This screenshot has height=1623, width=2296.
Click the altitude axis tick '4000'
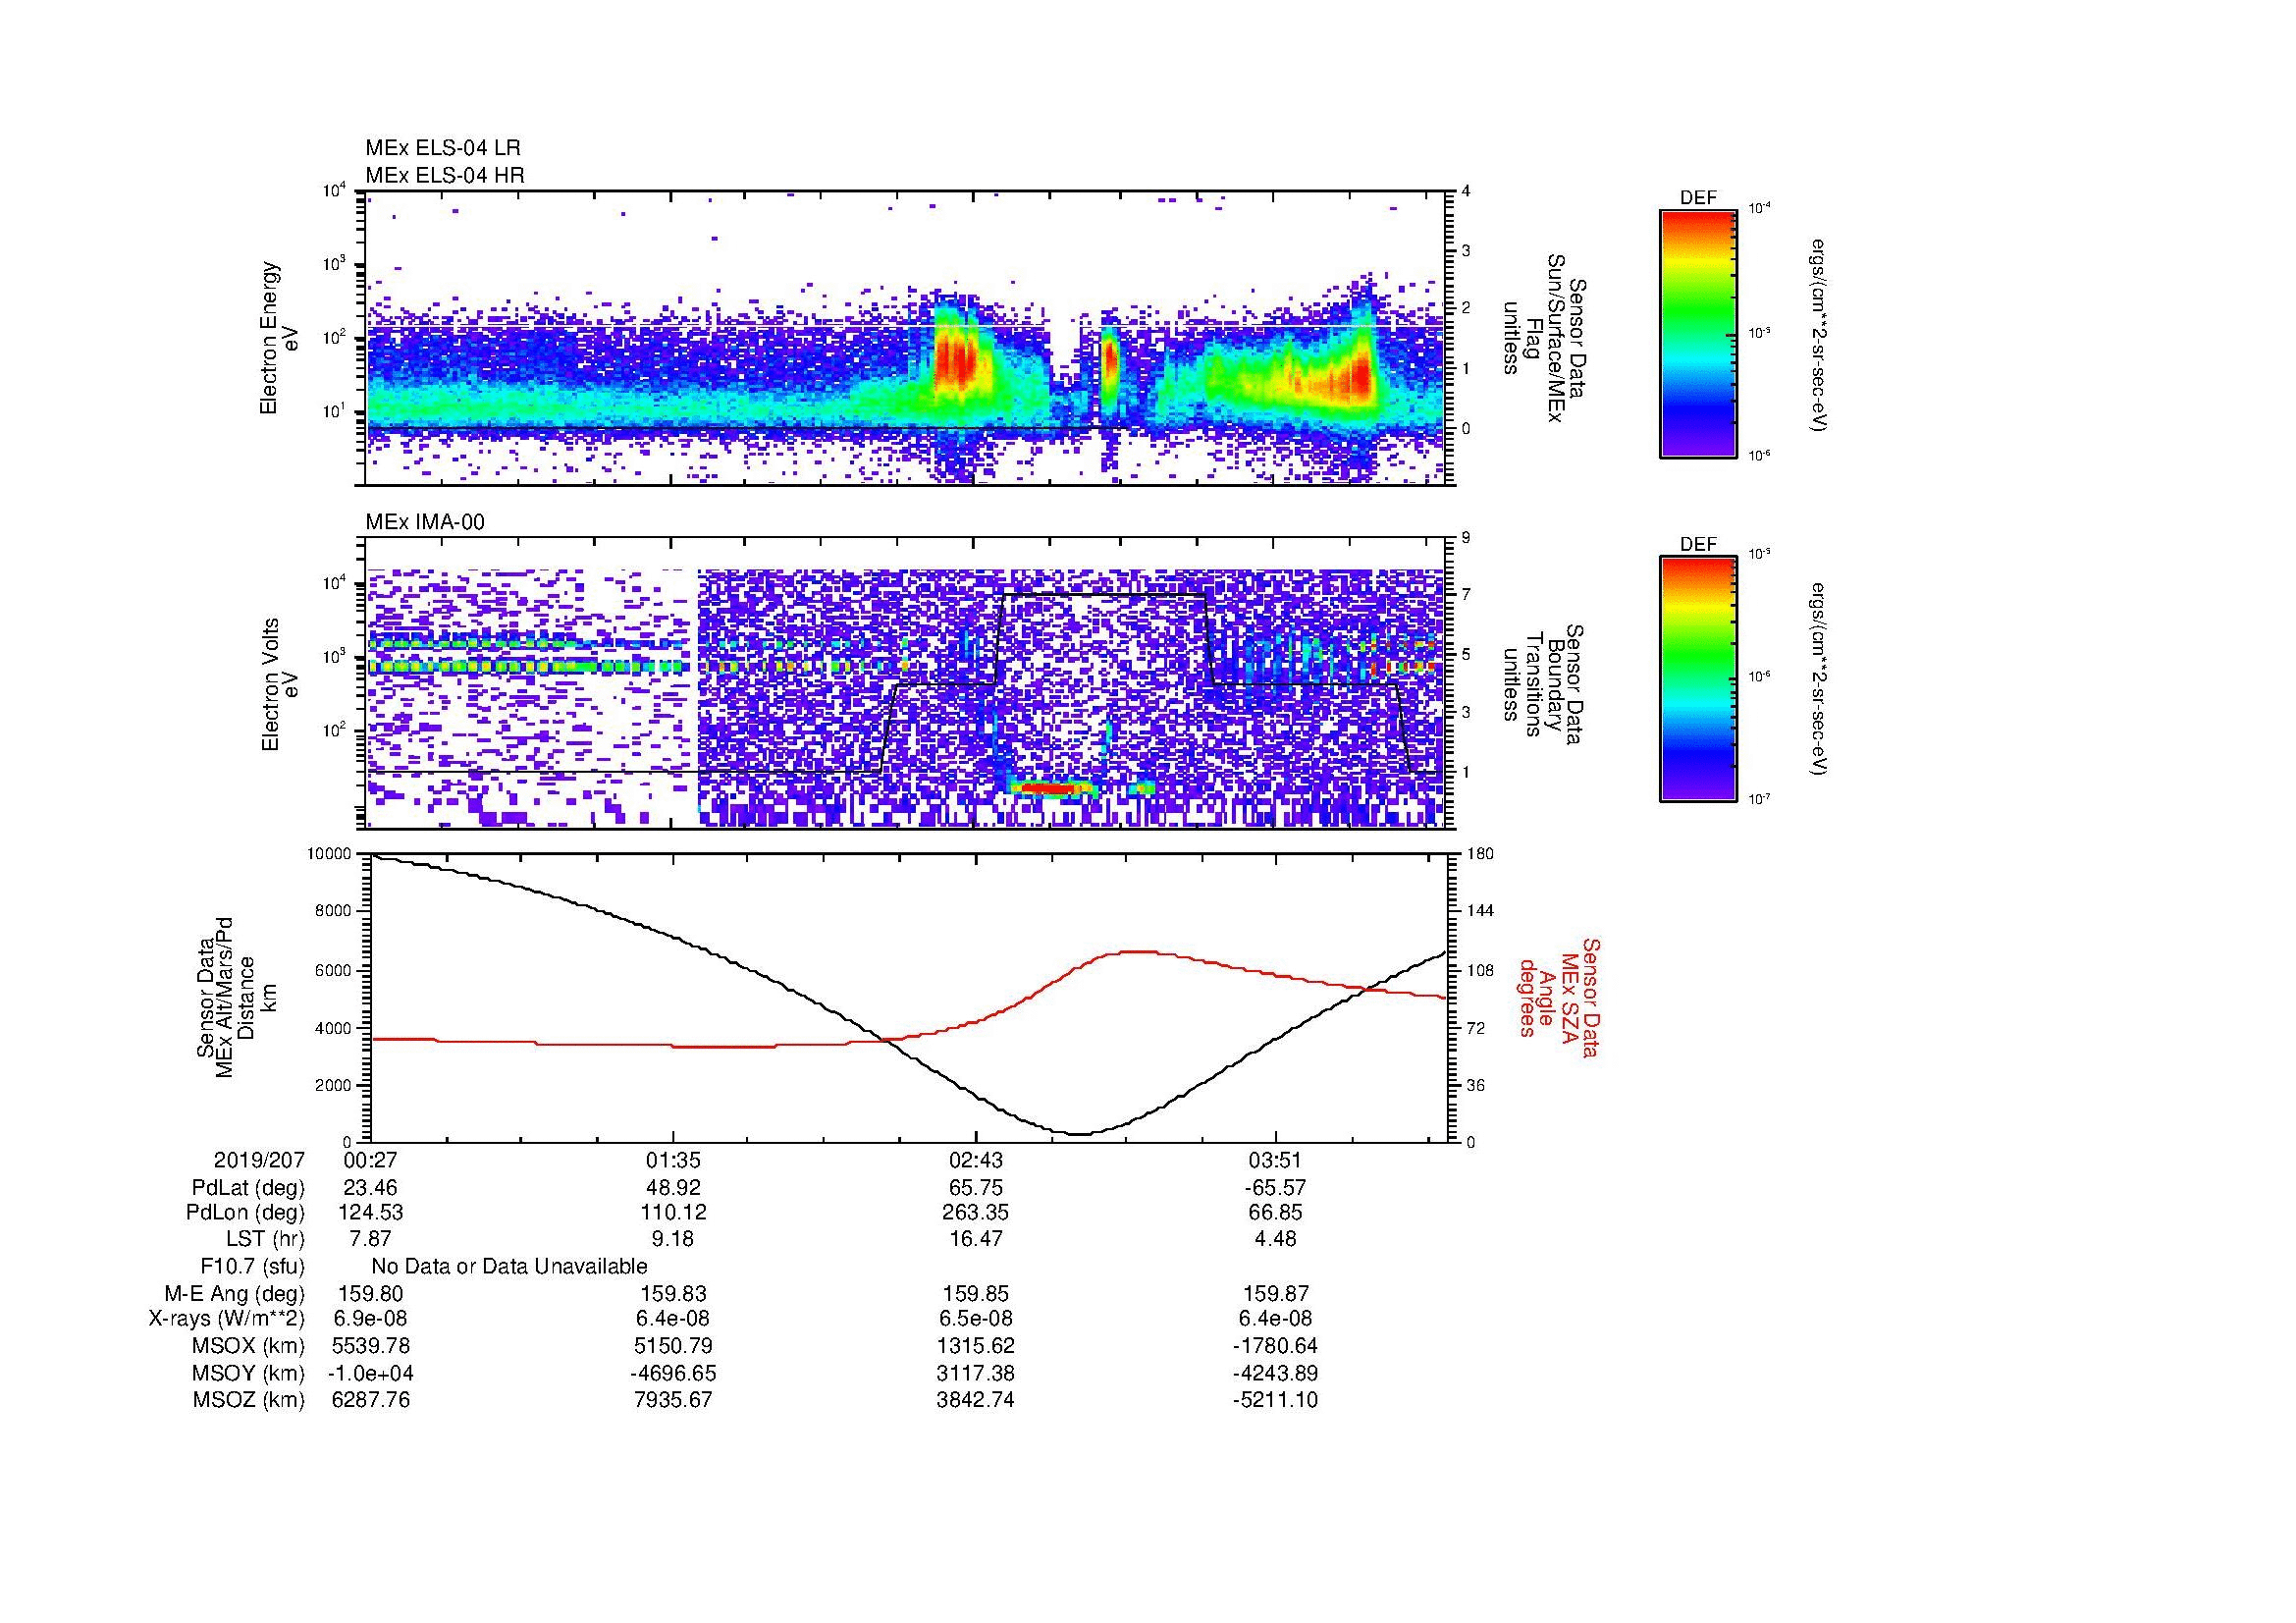(334, 1028)
